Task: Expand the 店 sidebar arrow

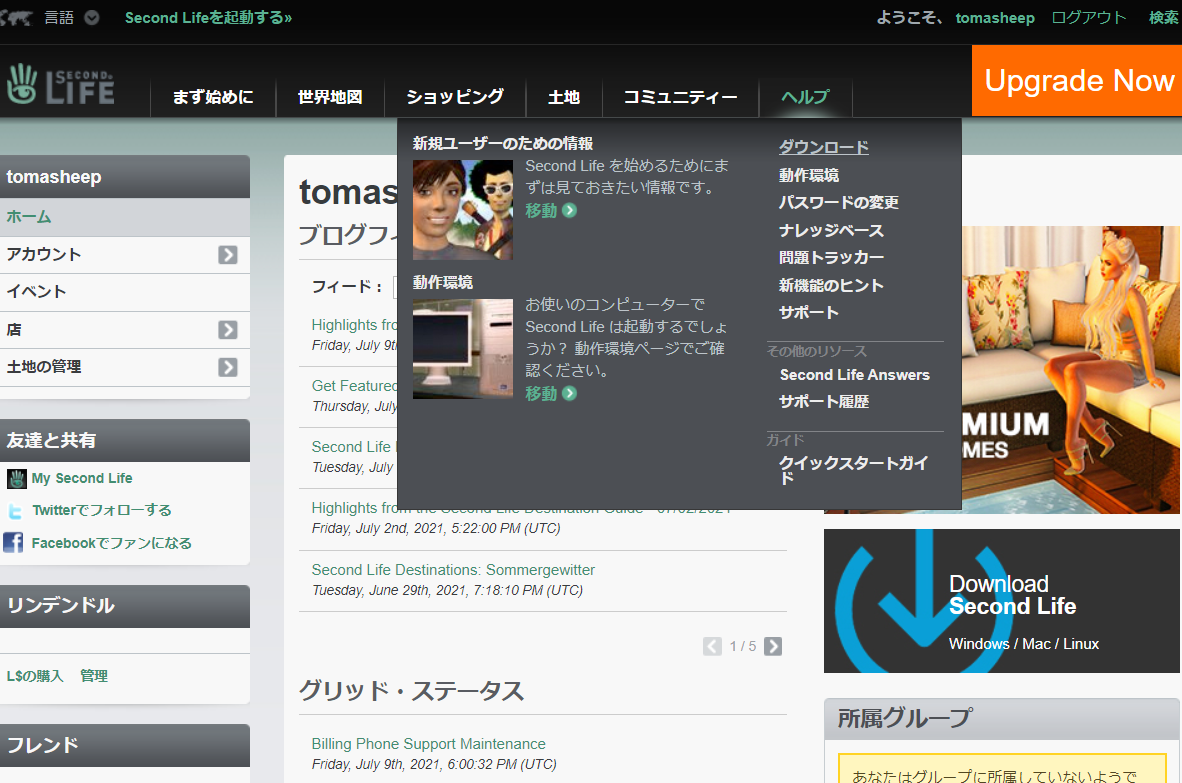Action: 228,330
